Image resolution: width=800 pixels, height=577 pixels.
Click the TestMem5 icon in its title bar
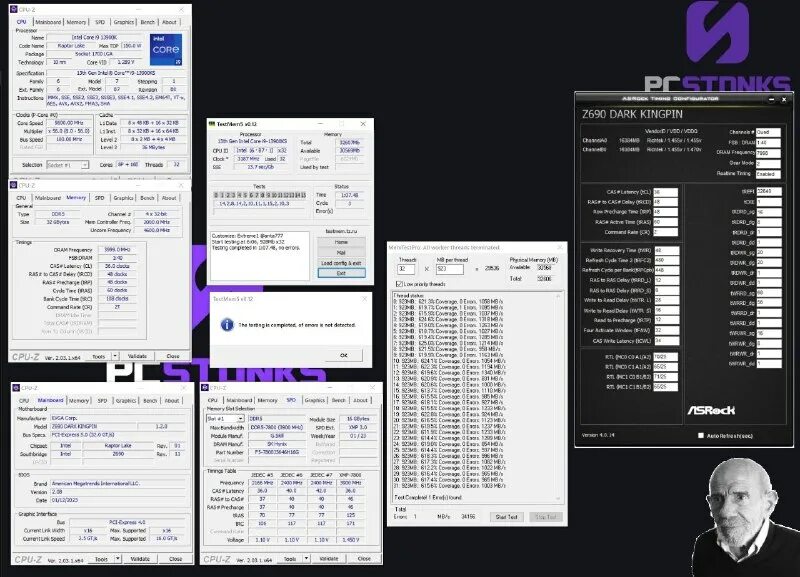click(x=213, y=123)
